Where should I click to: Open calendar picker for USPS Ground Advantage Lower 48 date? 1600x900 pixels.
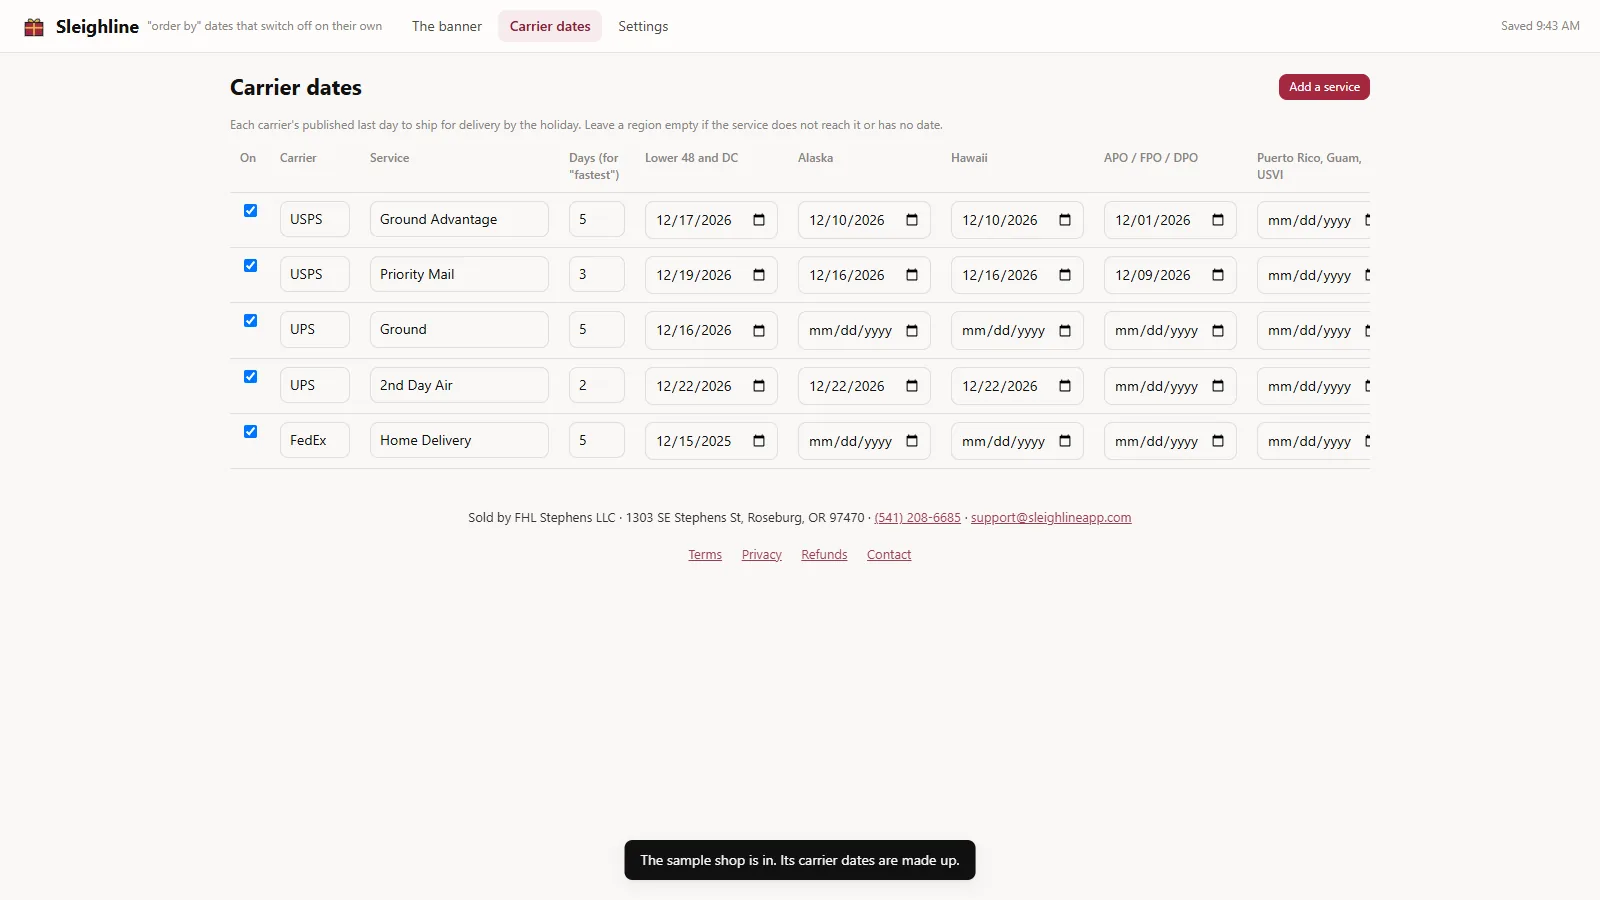tap(759, 220)
